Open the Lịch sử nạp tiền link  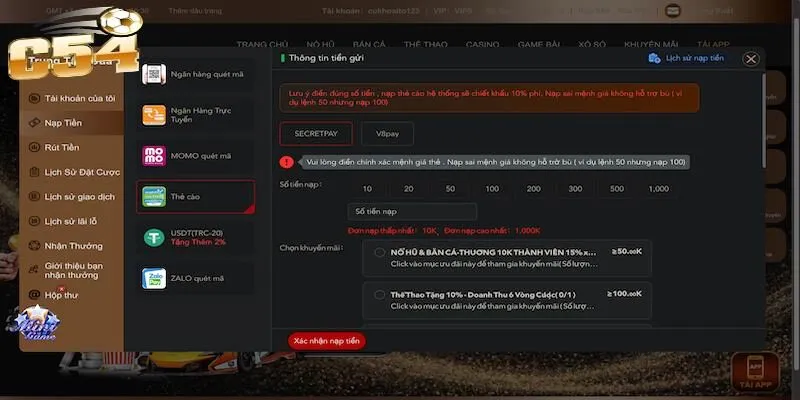(x=686, y=59)
